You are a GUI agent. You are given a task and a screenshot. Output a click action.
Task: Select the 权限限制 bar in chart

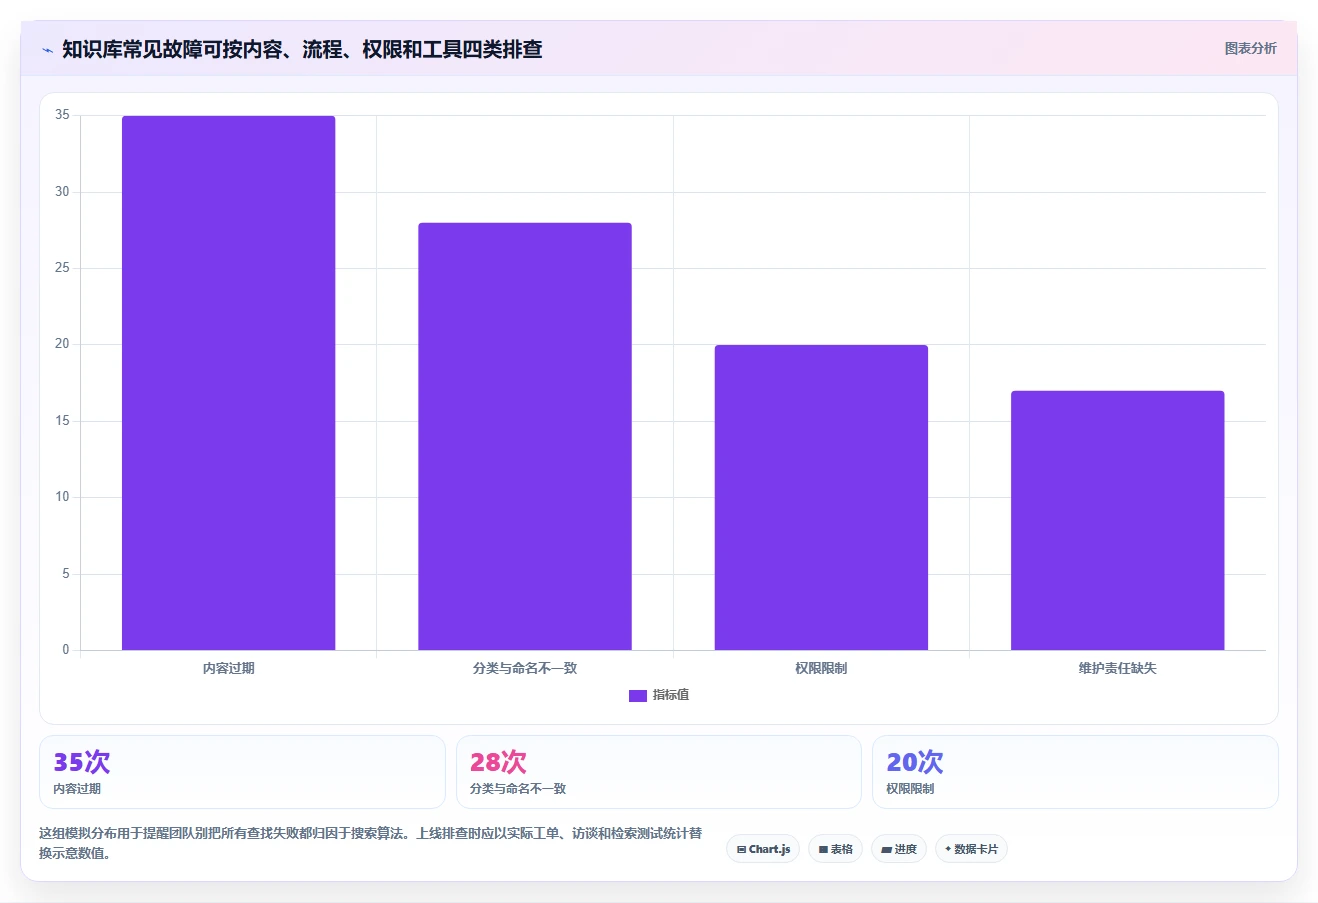tap(821, 497)
